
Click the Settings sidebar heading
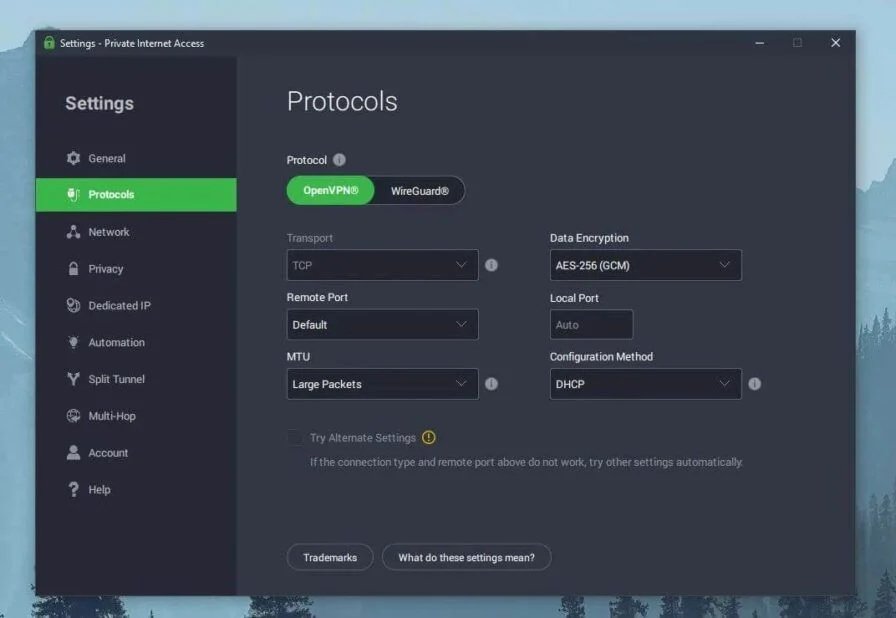(x=99, y=103)
